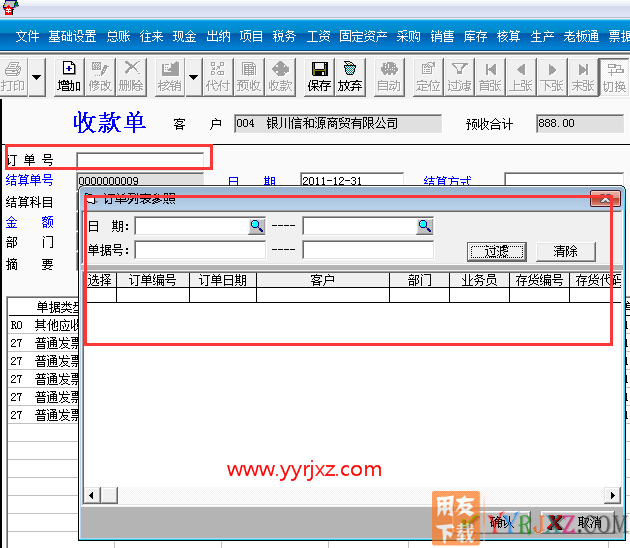Click the 打印 print toolbar icon
This screenshot has width=630, height=548.
tap(13, 77)
